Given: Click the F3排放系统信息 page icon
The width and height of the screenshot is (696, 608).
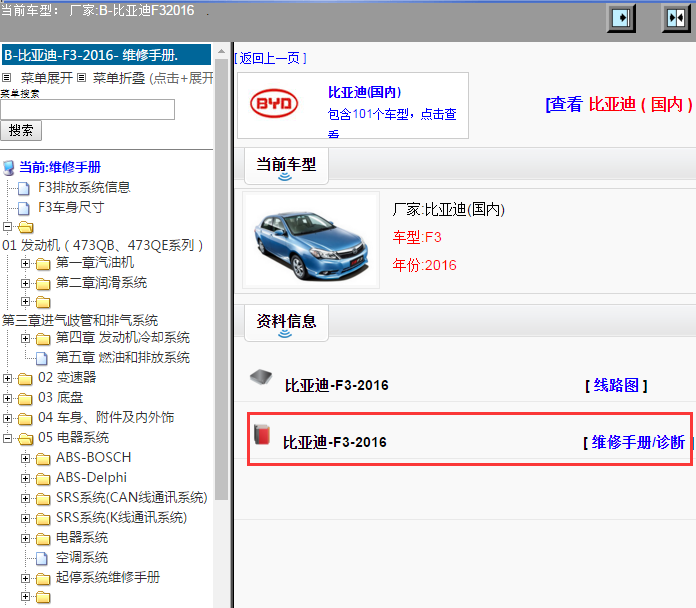Looking at the screenshot, I should point(24,188).
